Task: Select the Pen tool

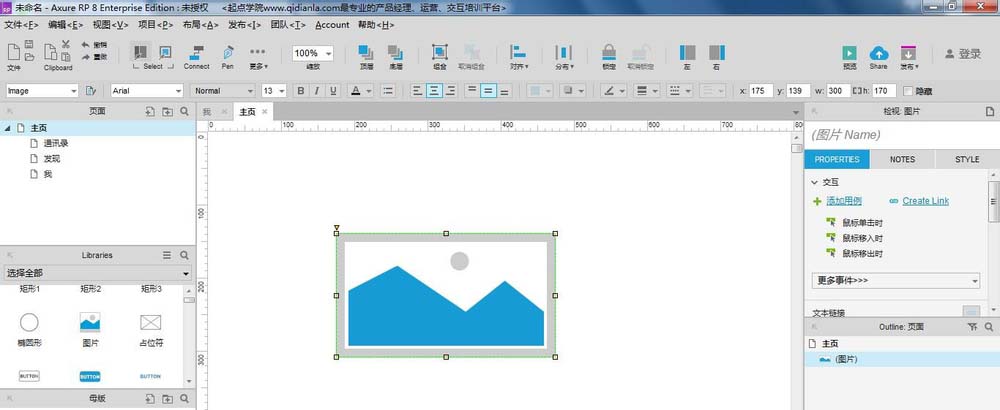Action: pyautogui.click(x=228, y=52)
